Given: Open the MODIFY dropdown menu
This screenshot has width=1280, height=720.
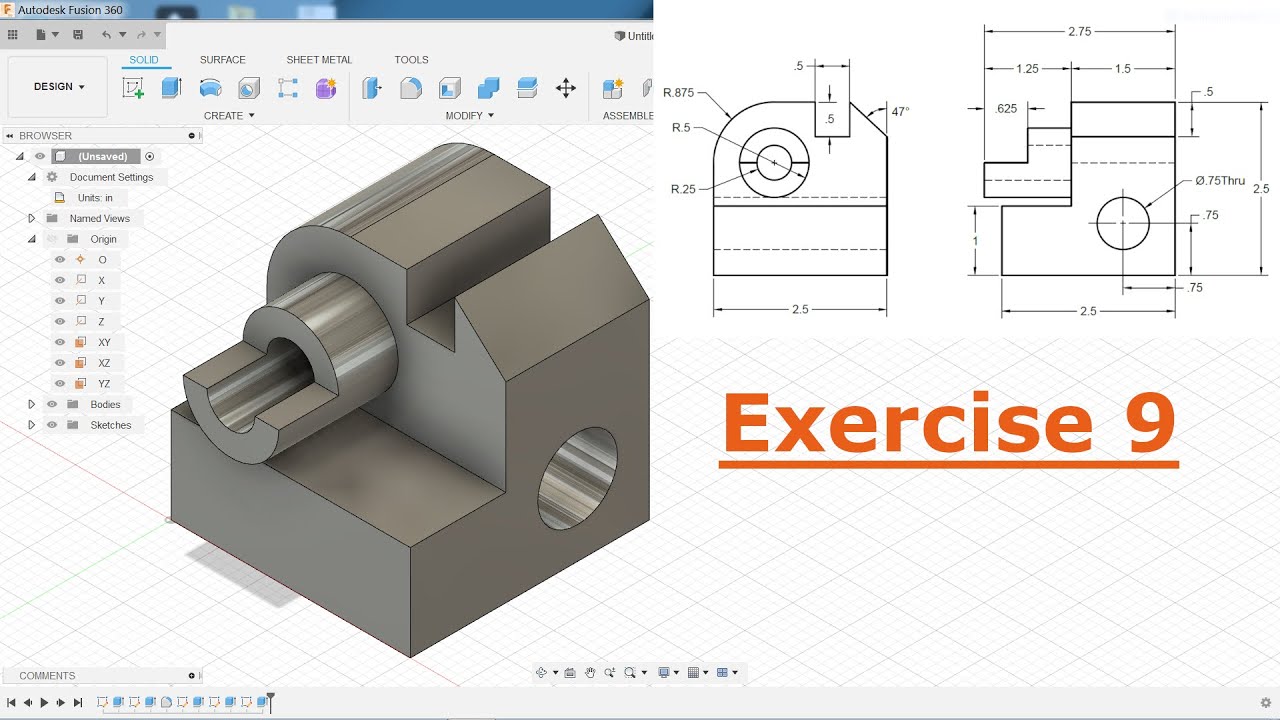Looking at the screenshot, I should pyautogui.click(x=470, y=116).
